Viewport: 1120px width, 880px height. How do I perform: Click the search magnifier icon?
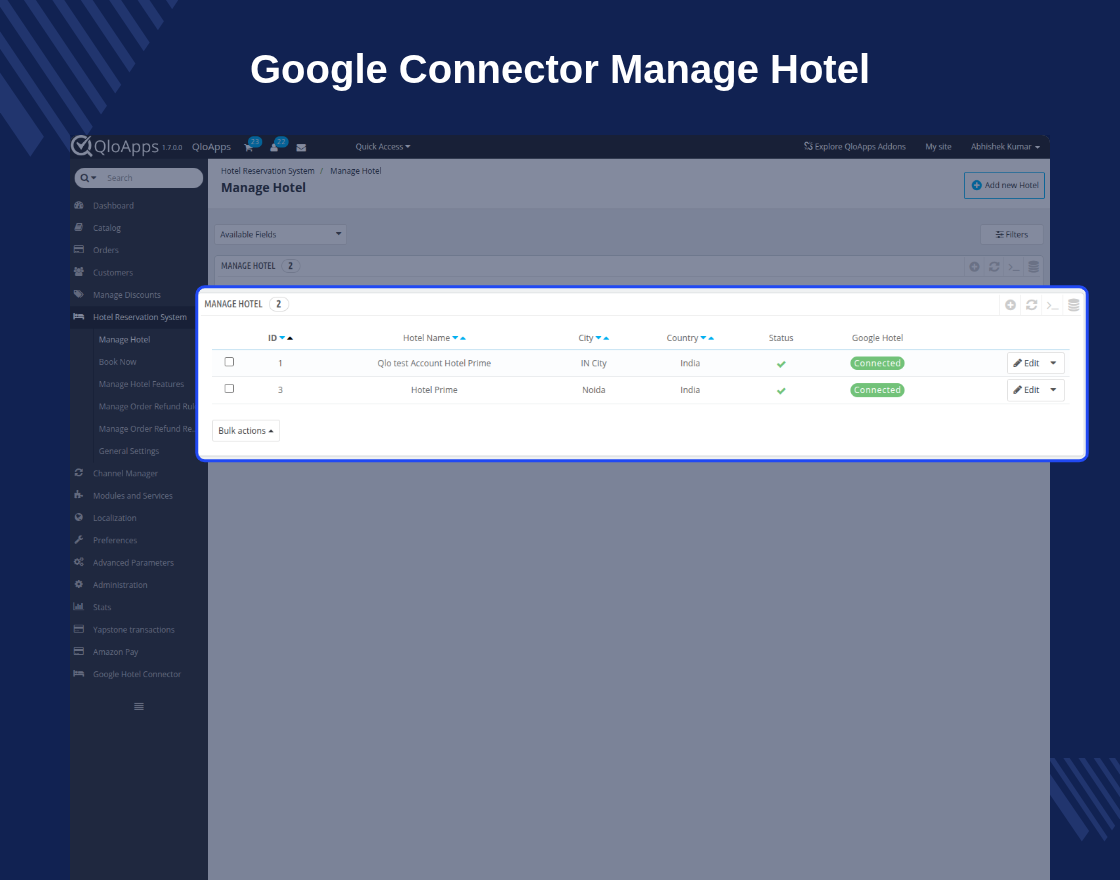click(x=84, y=178)
